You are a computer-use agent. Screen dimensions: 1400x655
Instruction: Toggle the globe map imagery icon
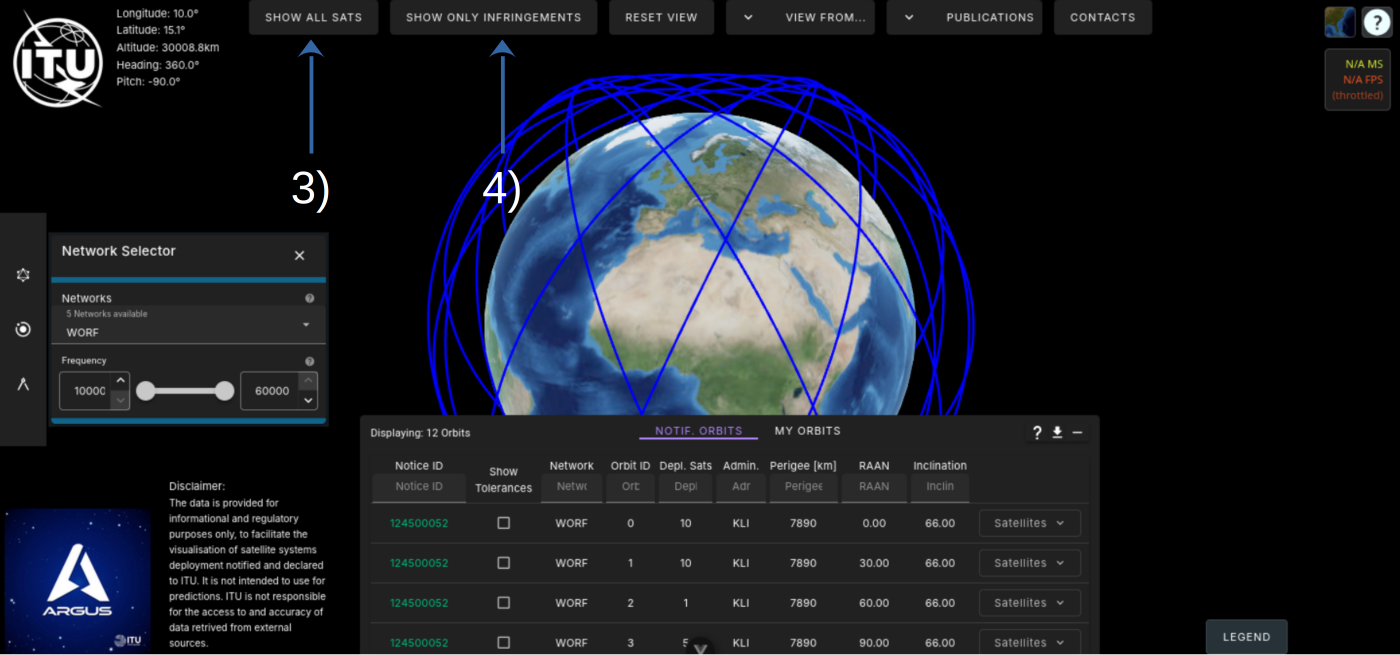[1340, 22]
